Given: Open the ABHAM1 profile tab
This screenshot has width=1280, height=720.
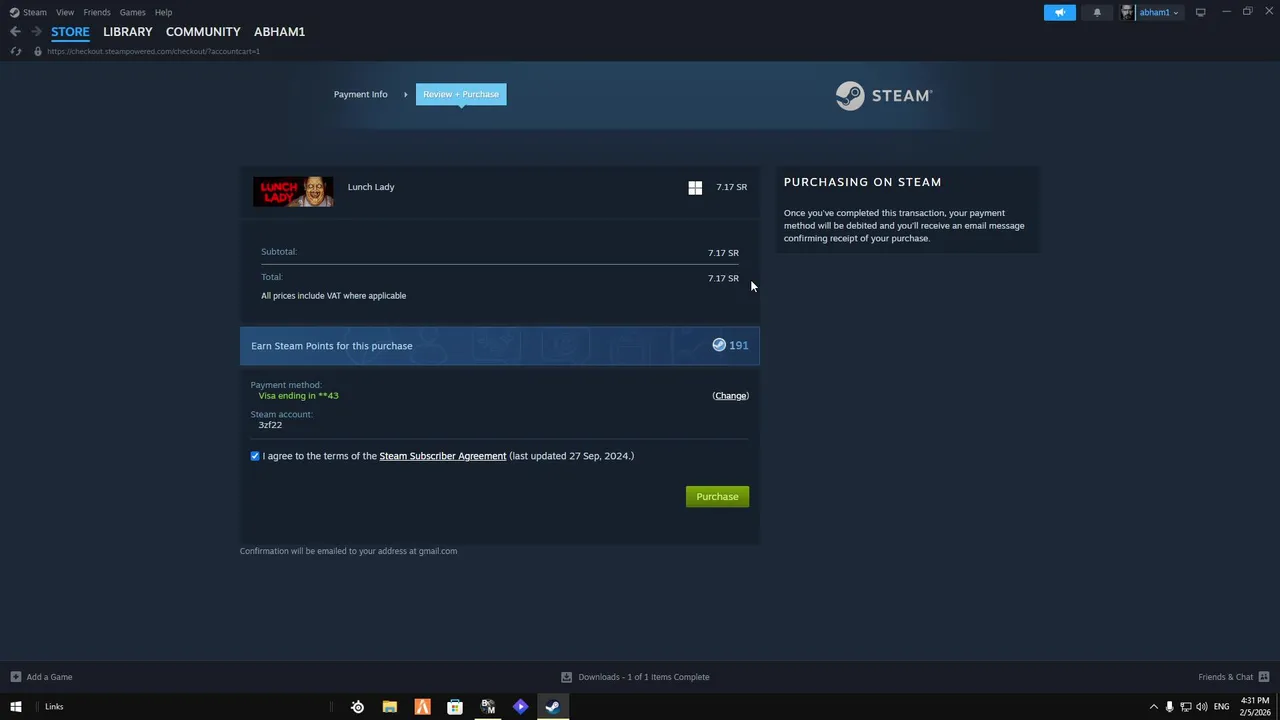Looking at the screenshot, I should [x=279, y=32].
